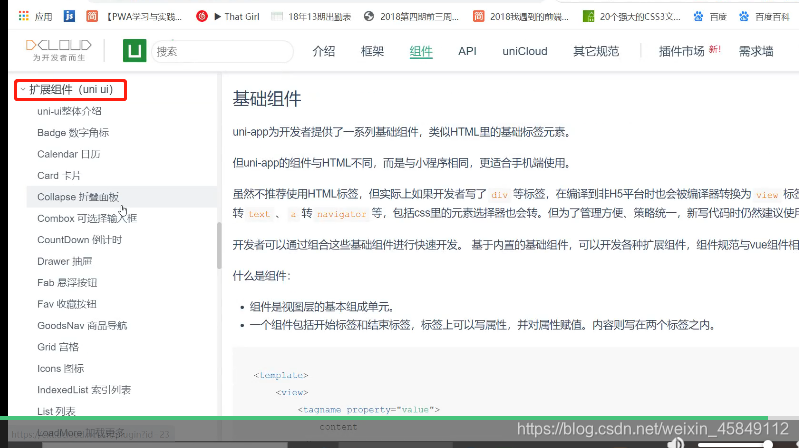Open CountDown 倒计时 in sidebar
Viewport: 799px width, 448px height.
point(79,240)
